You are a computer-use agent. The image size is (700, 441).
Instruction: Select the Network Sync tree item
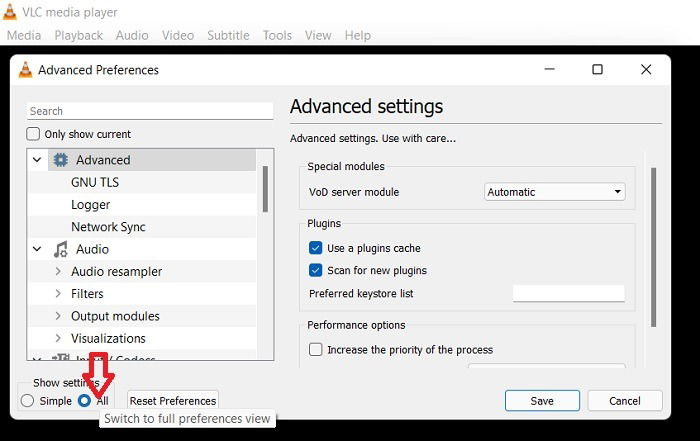click(x=108, y=227)
